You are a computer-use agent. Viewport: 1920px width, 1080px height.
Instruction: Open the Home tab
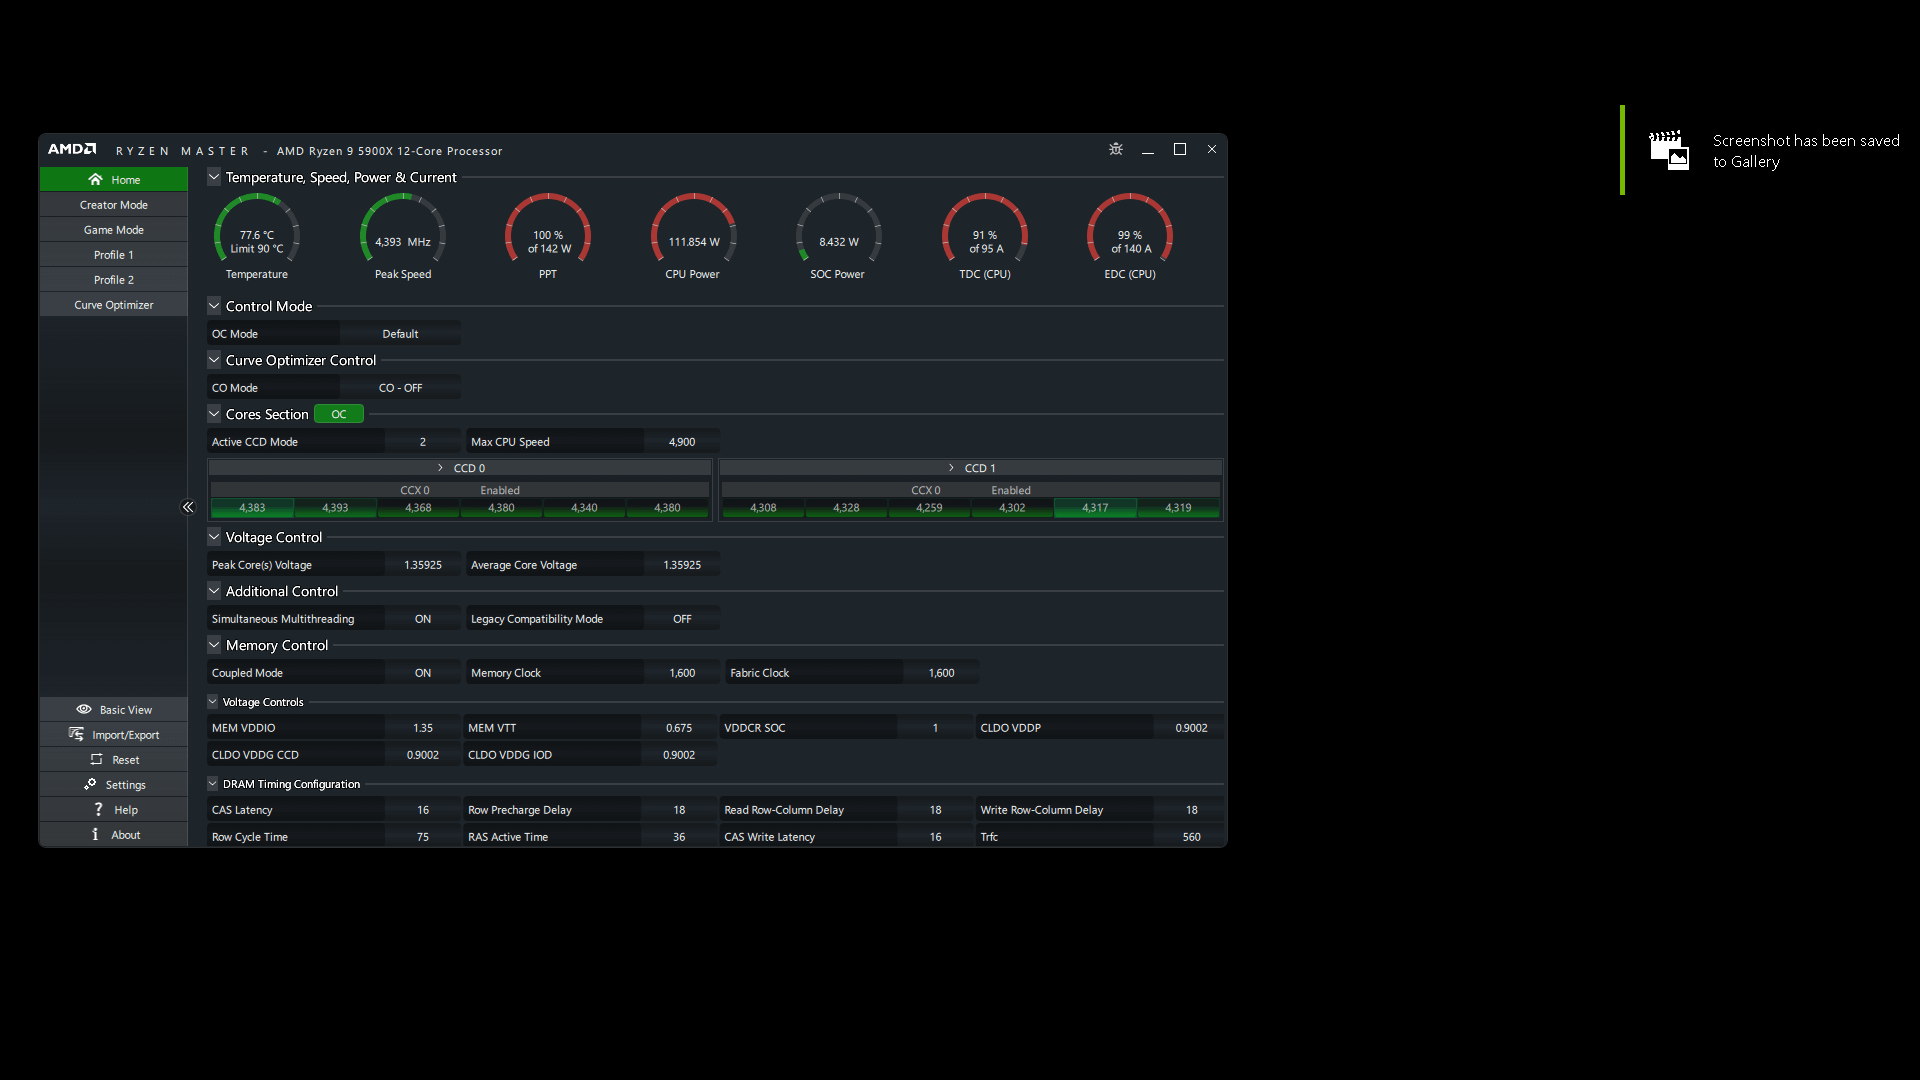point(114,179)
